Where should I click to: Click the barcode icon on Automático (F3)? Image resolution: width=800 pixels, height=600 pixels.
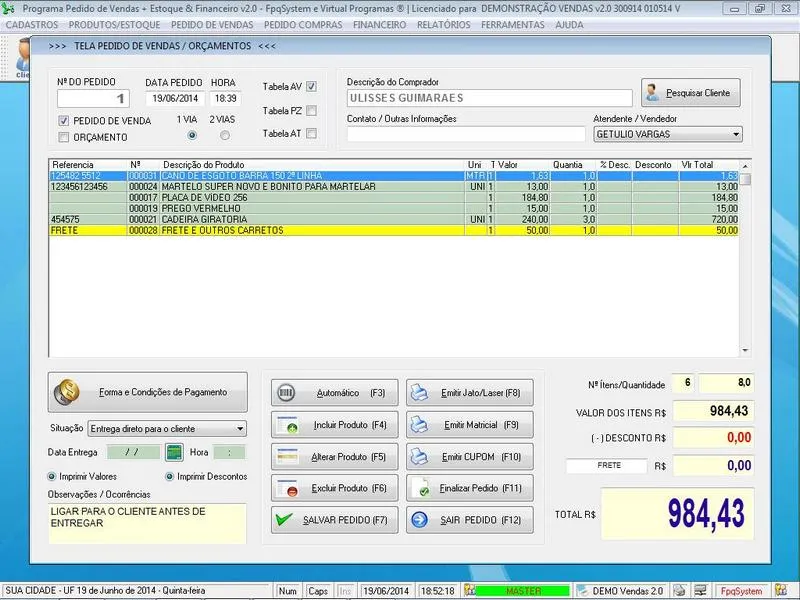[x=287, y=393]
